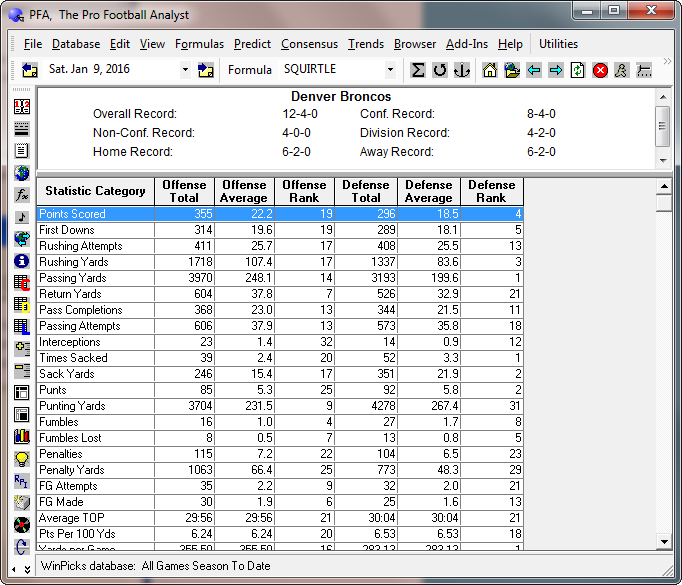The height and width of the screenshot is (585, 682).
Task: Open the Formulas menu
Action: (199, 44)
